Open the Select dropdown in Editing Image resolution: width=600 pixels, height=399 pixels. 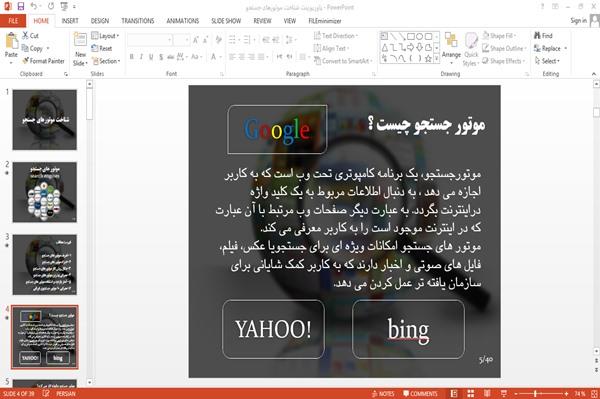click(547, 61)
